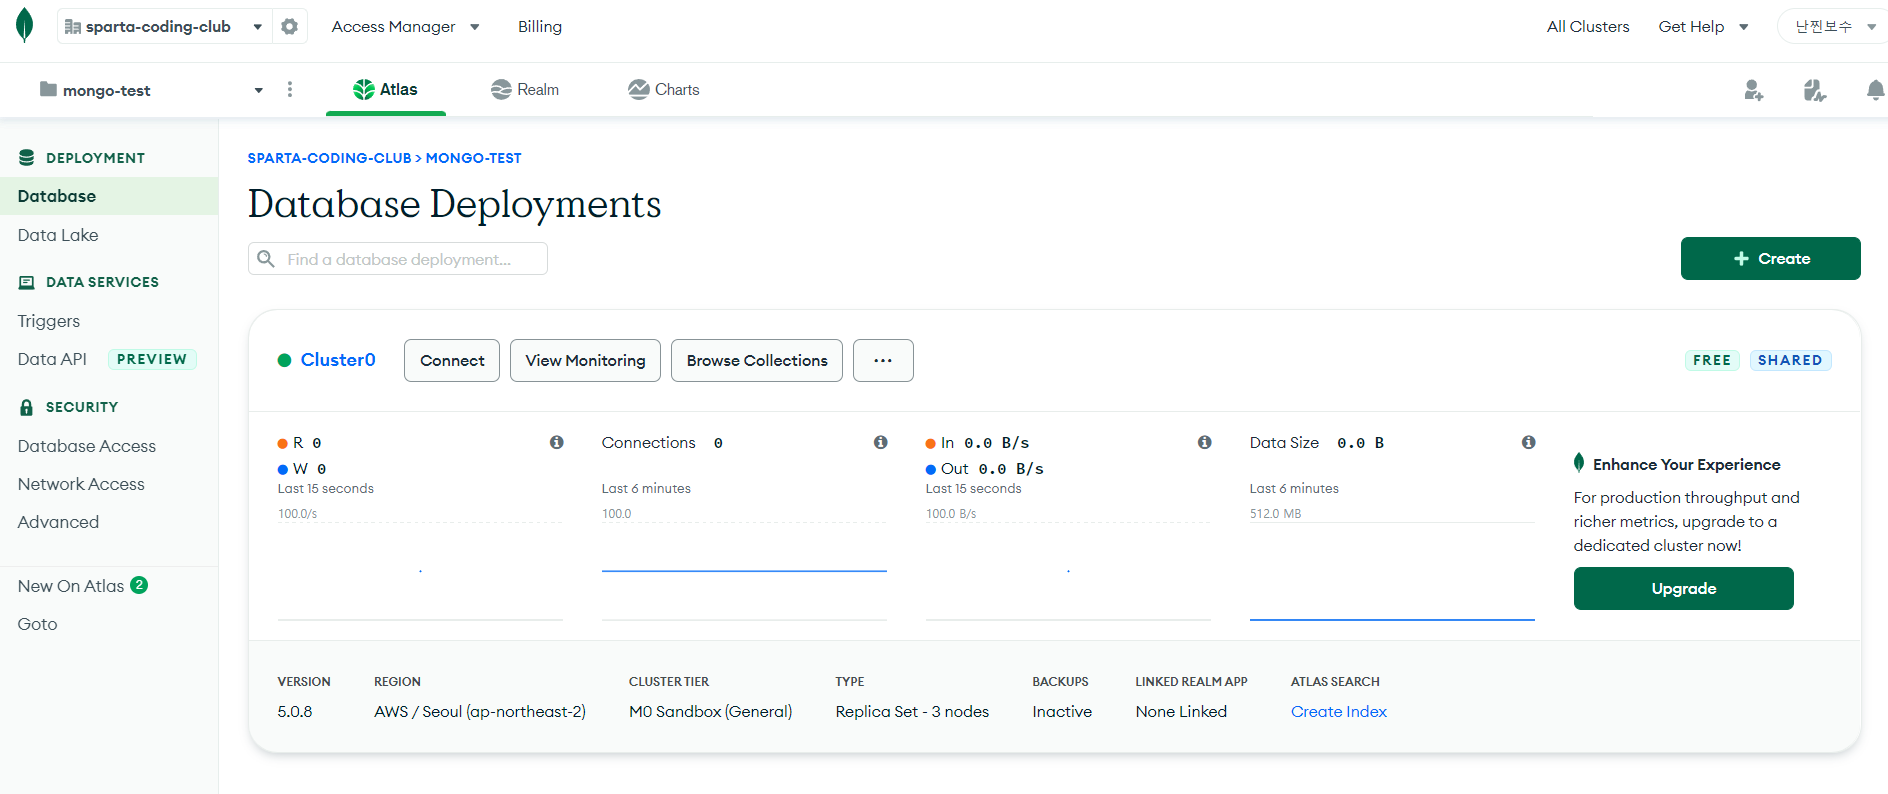Viewport: 1888px width, 794px height.
Task: Click the View Monitoring button
Action: (585, 360)
